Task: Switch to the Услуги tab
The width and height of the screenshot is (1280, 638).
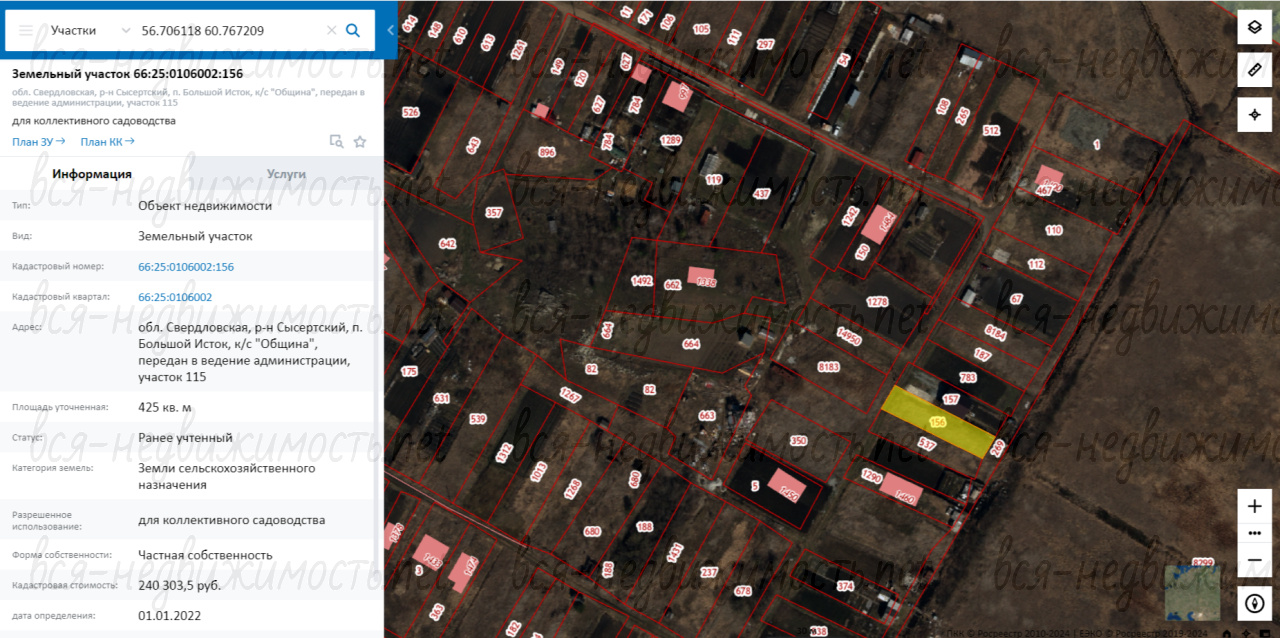Action: click(286, 174)
